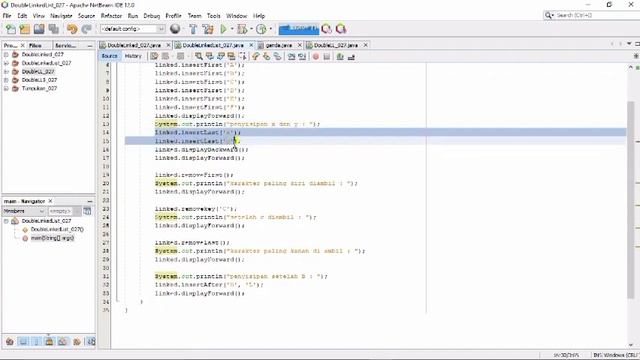
Task: Toggle Show Static Members filter icon in Navigator
Action: click(36, 342)
